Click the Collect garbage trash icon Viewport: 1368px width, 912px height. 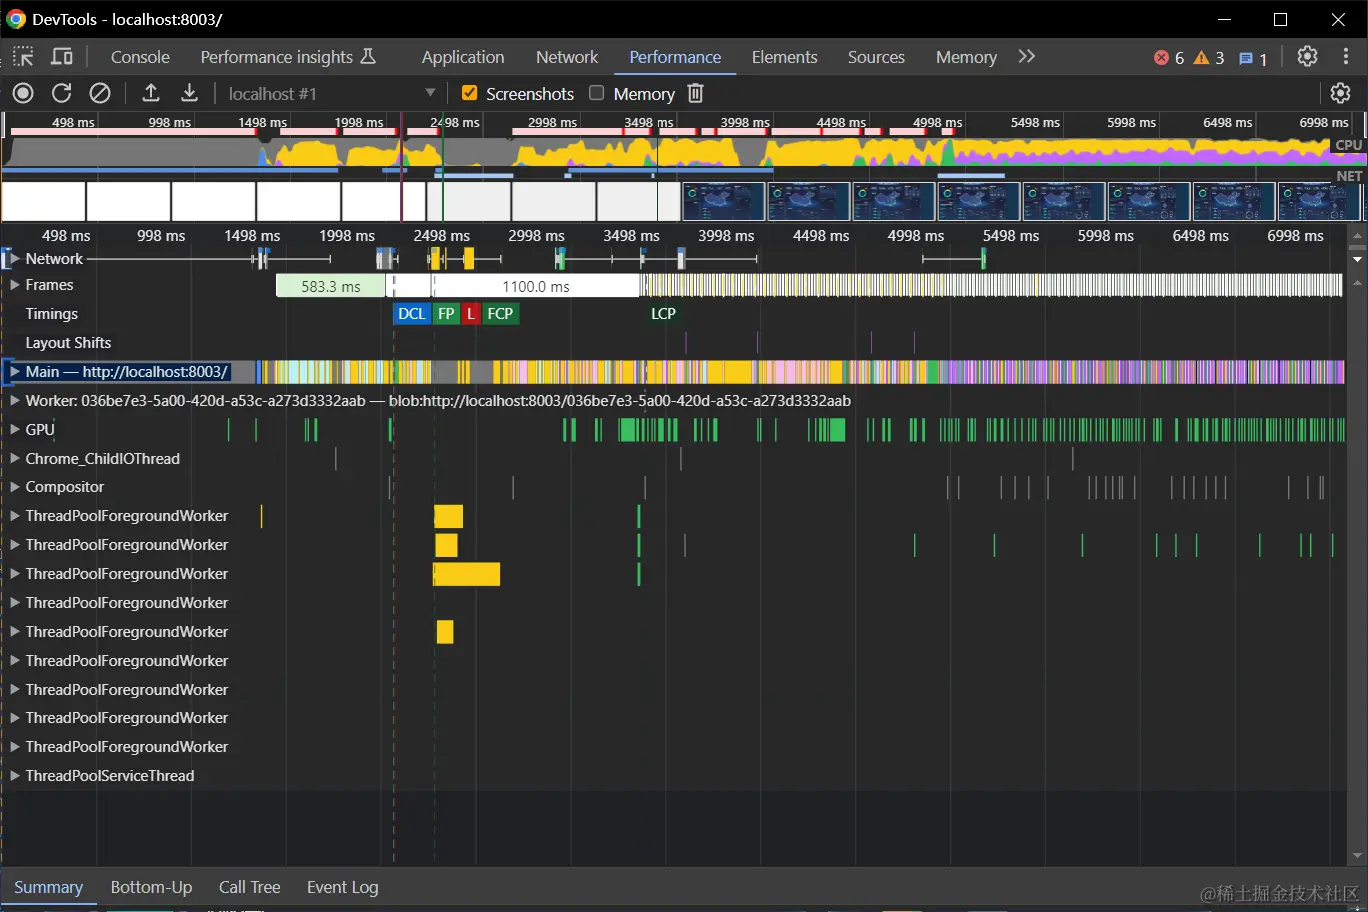(x=696, y=93)
